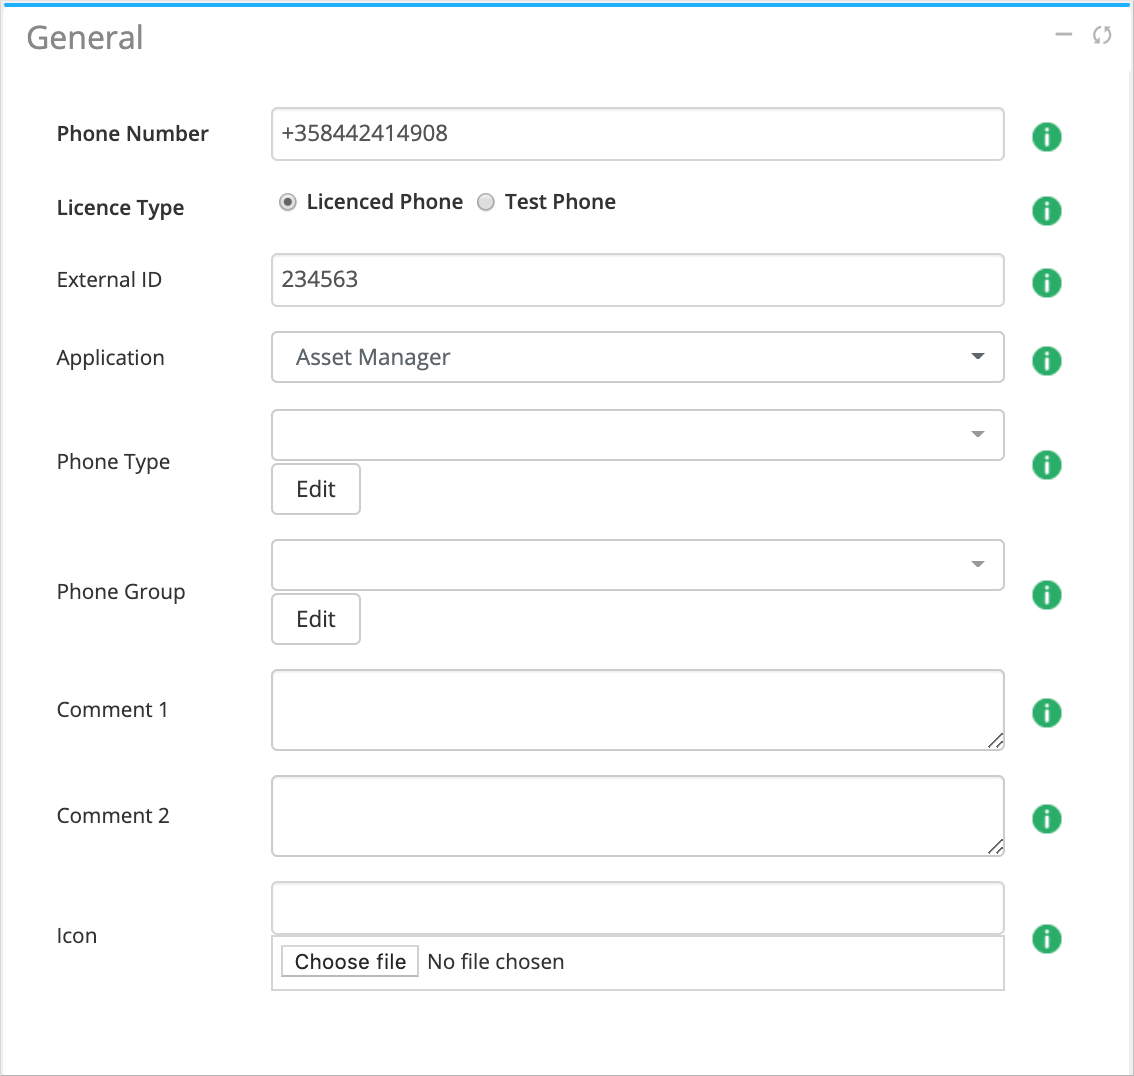Collapse the General panel with minimize icon
This screenshot has height=1076, width=1134.
pos(1064,36)
